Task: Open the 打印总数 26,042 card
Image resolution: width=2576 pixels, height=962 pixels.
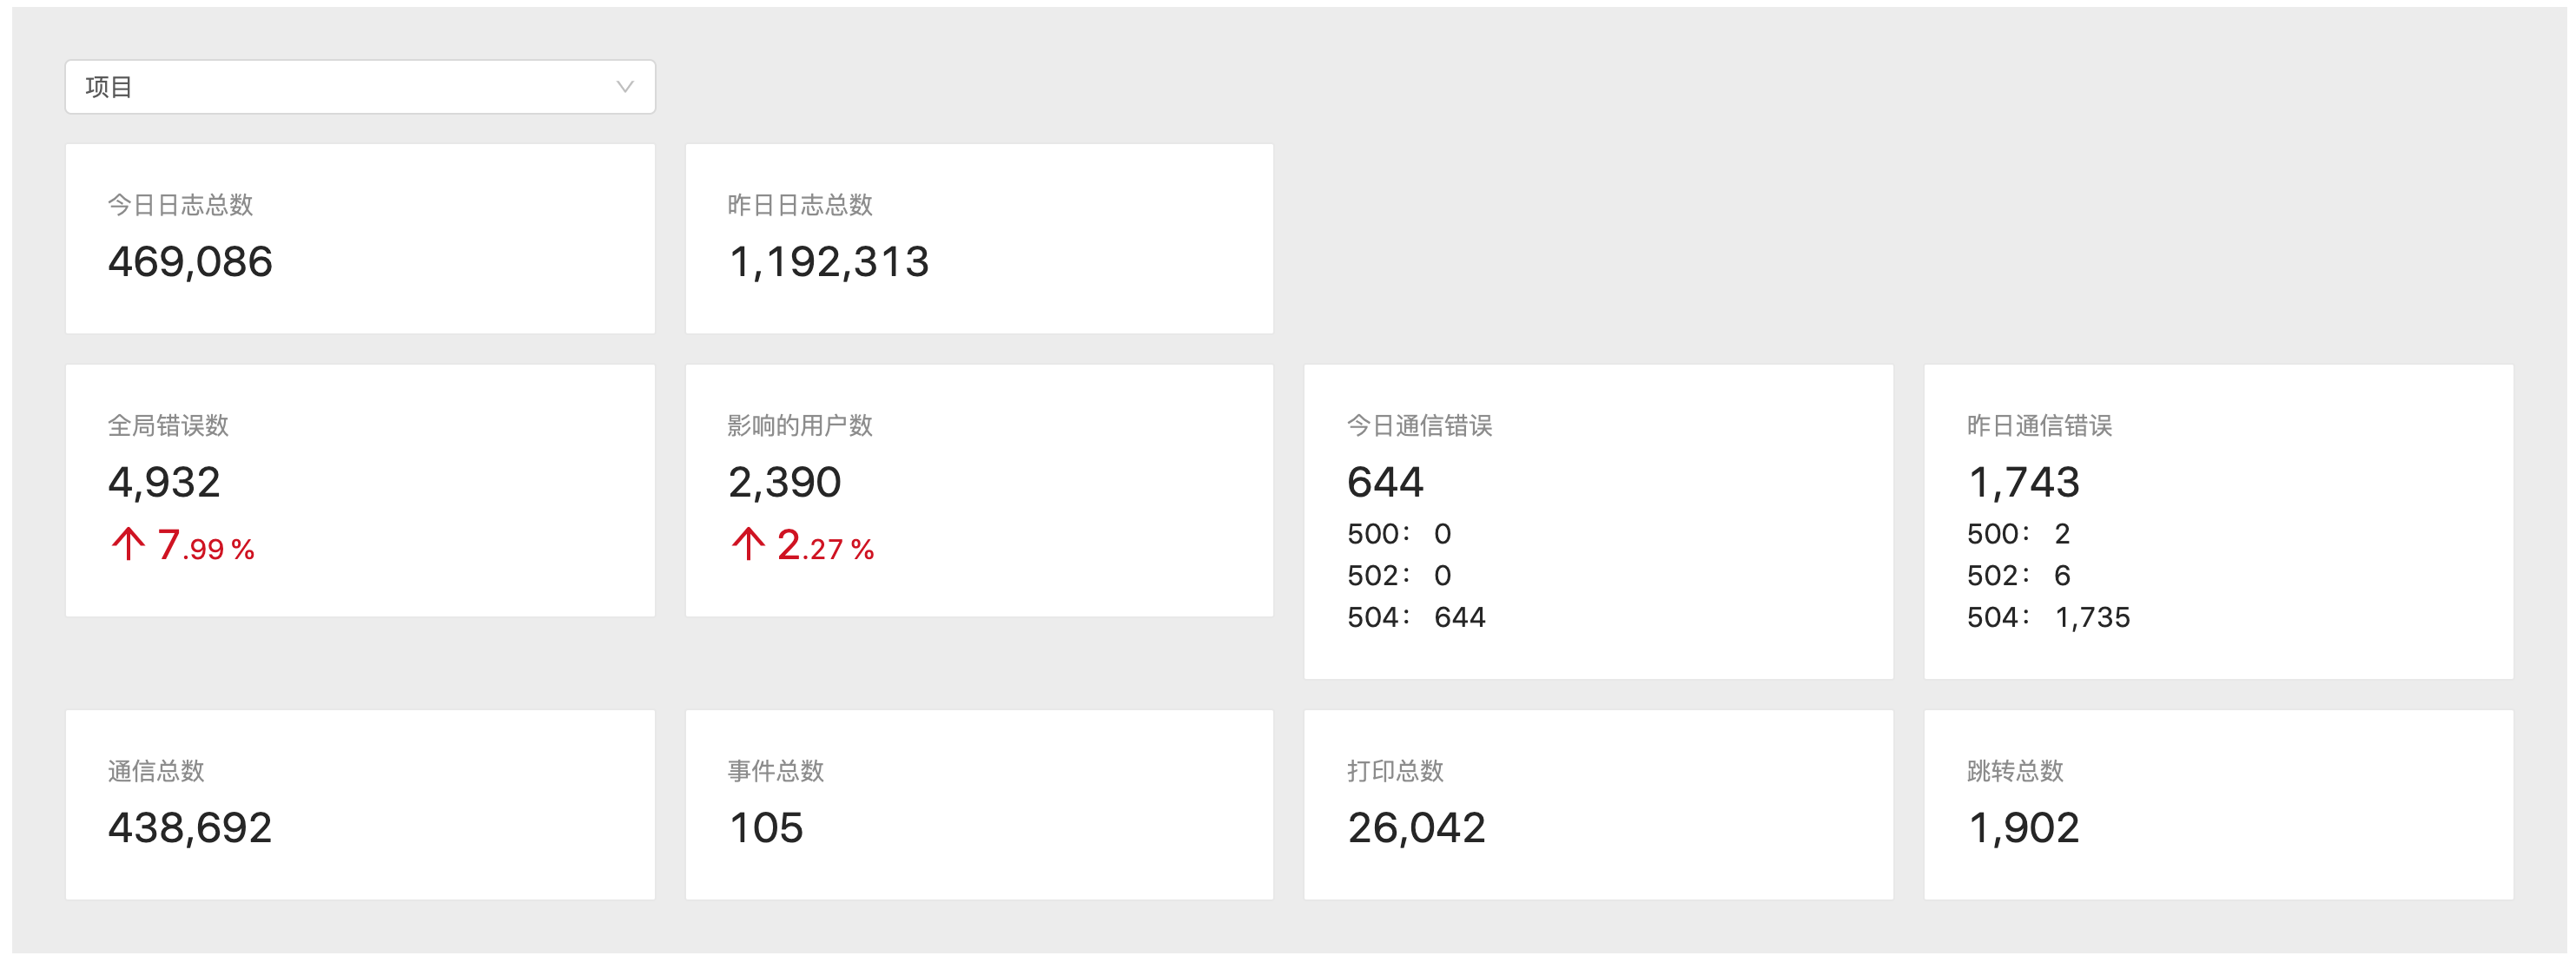Action: pyautogui.click(x=1598, y=805)
